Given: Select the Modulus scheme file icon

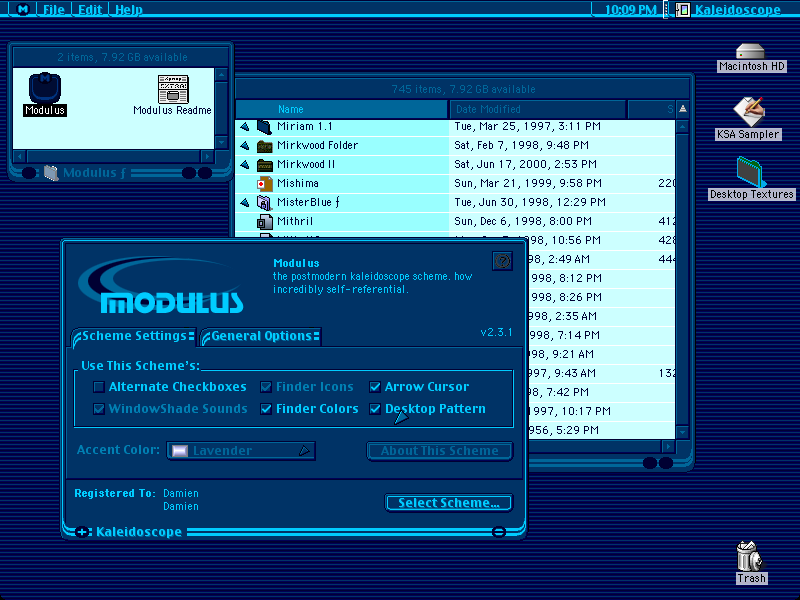Looking at the screenshot, I should [x=45, y=88].
